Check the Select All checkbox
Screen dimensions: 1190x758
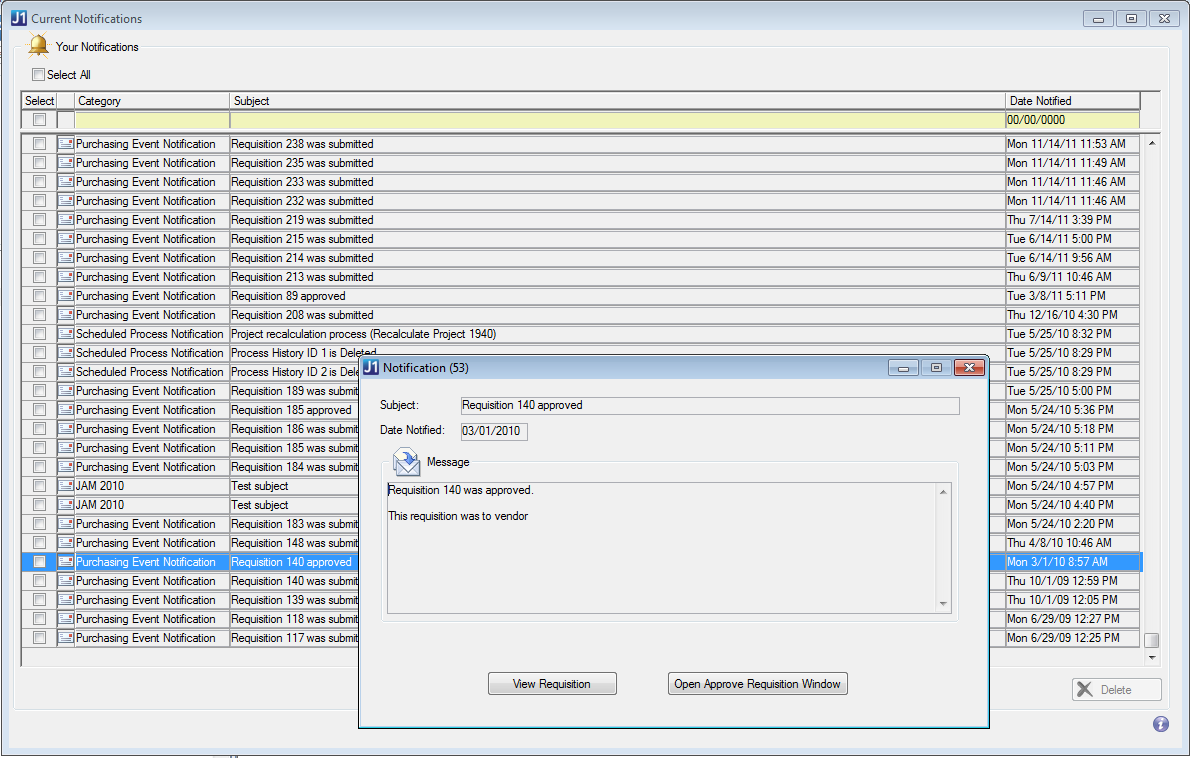[39, 75]
